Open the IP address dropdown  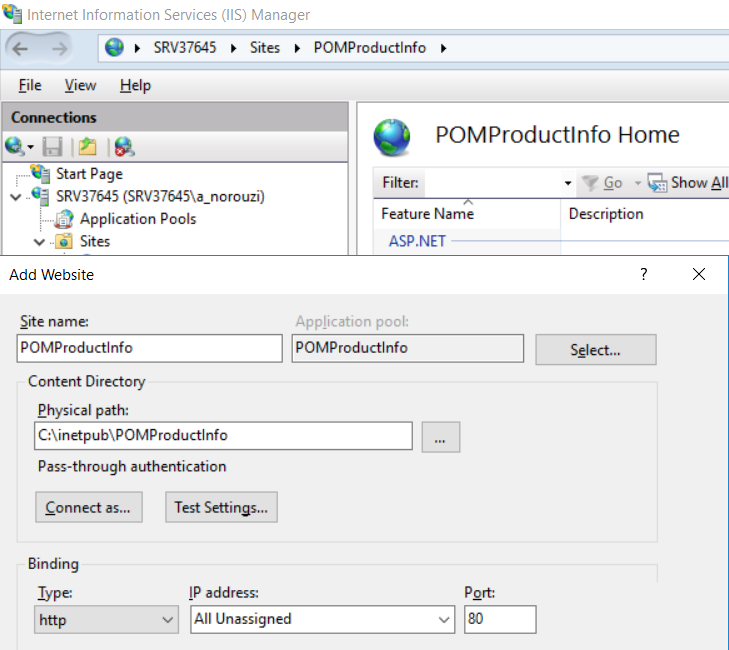tap(444, 620)
